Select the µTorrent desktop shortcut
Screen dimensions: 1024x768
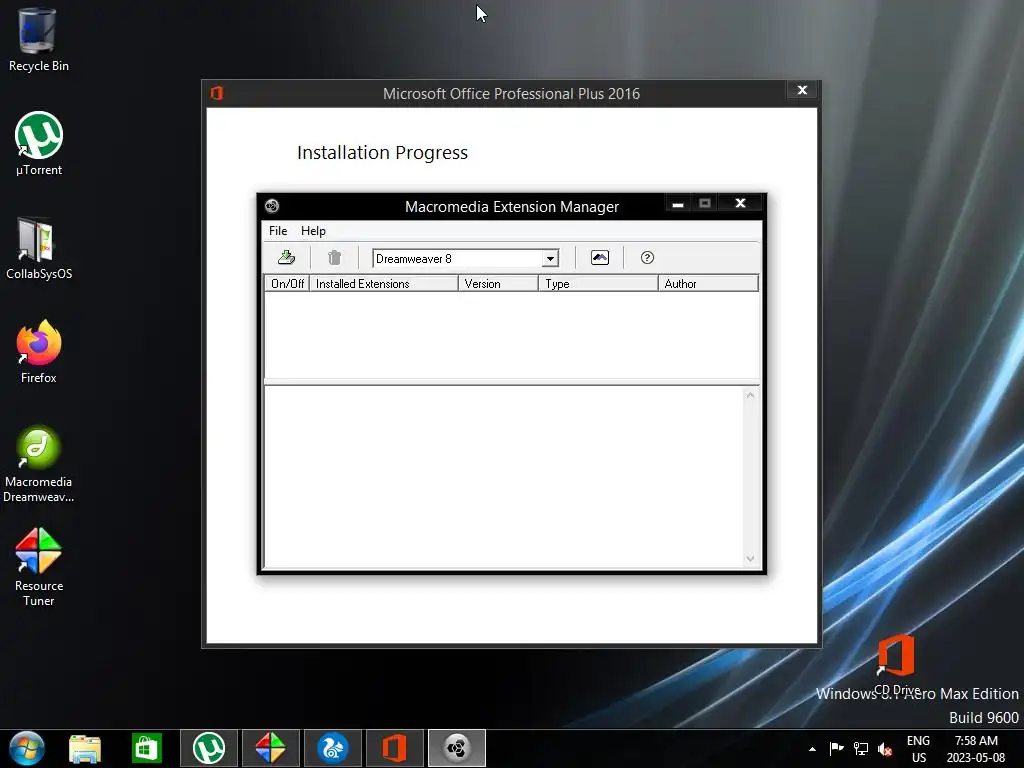click(39, 144)
